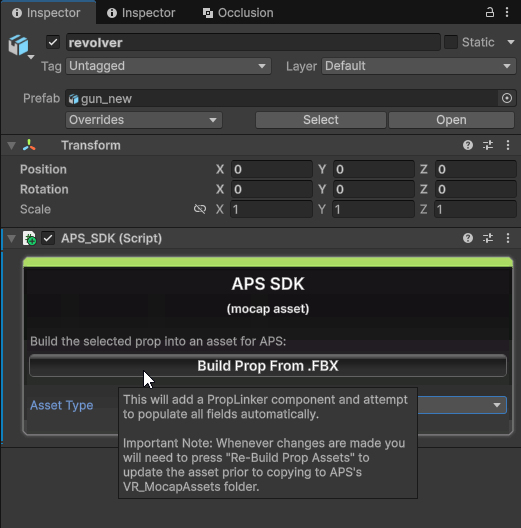The image size is (521, 528).
Task: Lock the Inspector panel
Action: coord(490,12)
